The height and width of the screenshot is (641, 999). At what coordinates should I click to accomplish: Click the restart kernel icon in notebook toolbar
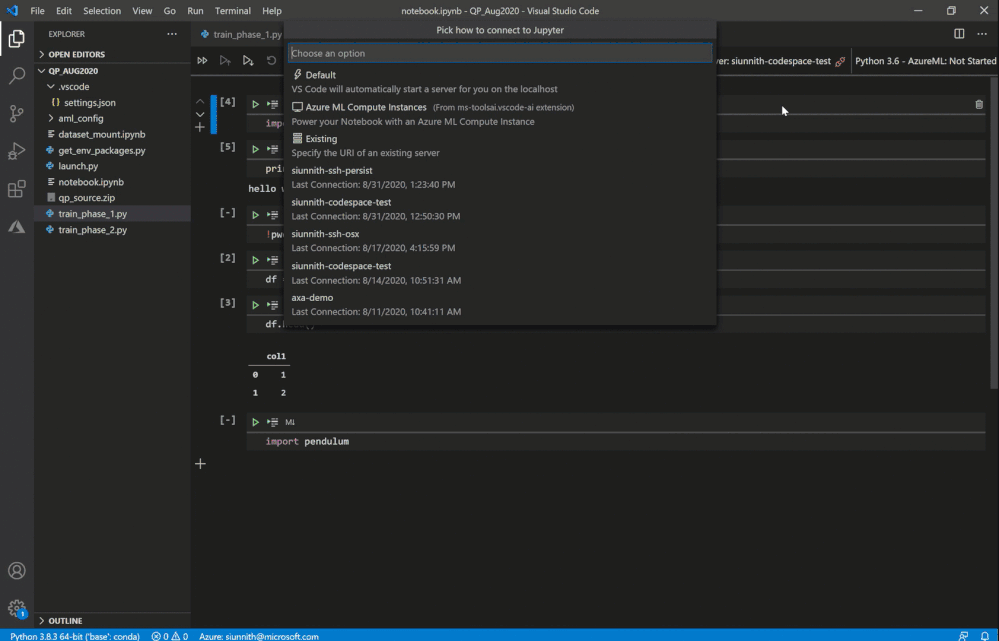[x=271, y=61]
